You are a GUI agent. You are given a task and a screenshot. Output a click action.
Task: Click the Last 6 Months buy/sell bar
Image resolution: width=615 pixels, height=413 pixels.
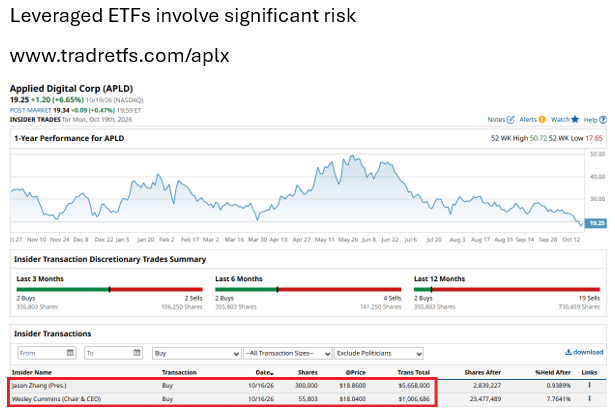tap(308, 289)
